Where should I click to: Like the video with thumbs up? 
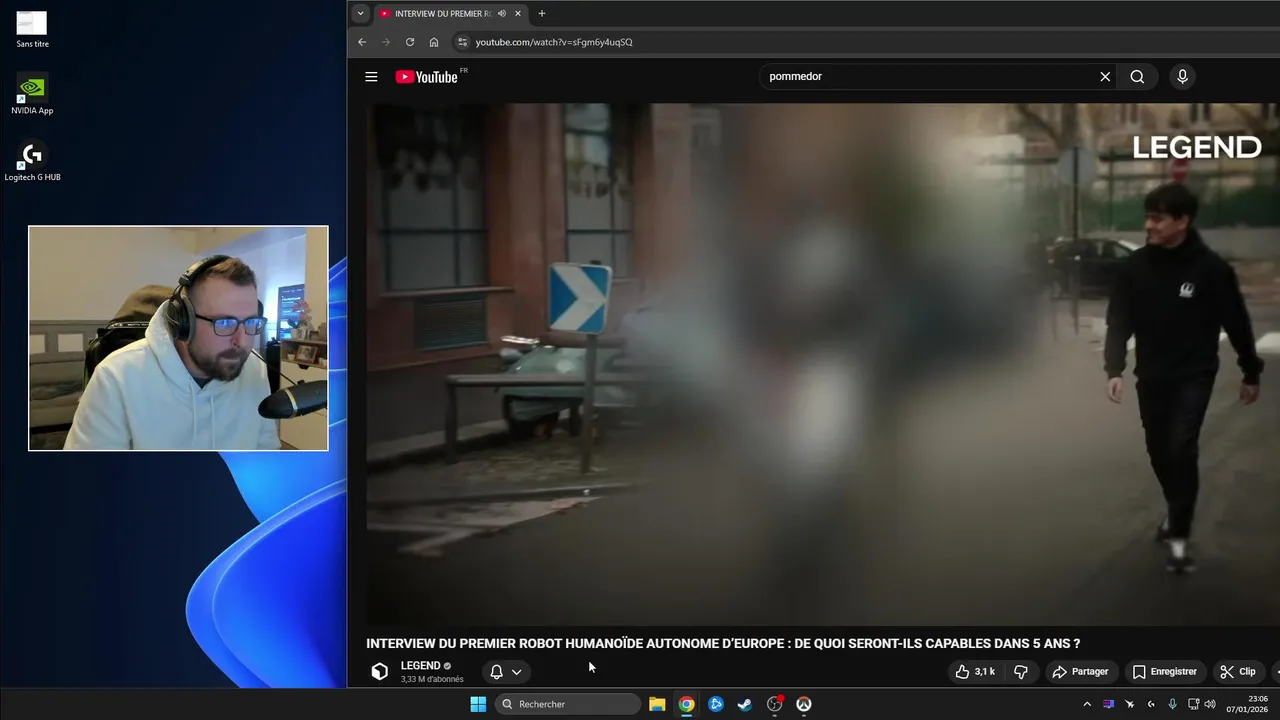click(975, 672)
